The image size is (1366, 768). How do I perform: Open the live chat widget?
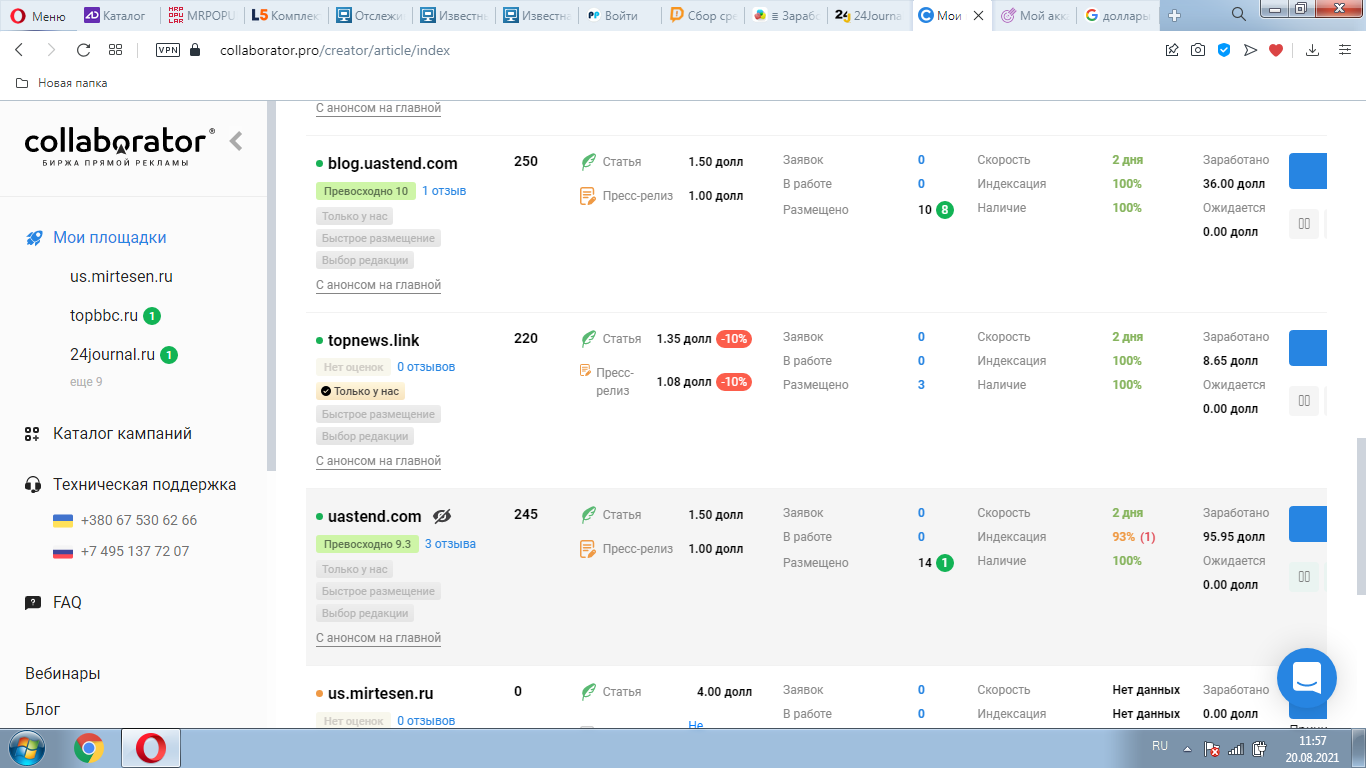[1307, 678]
